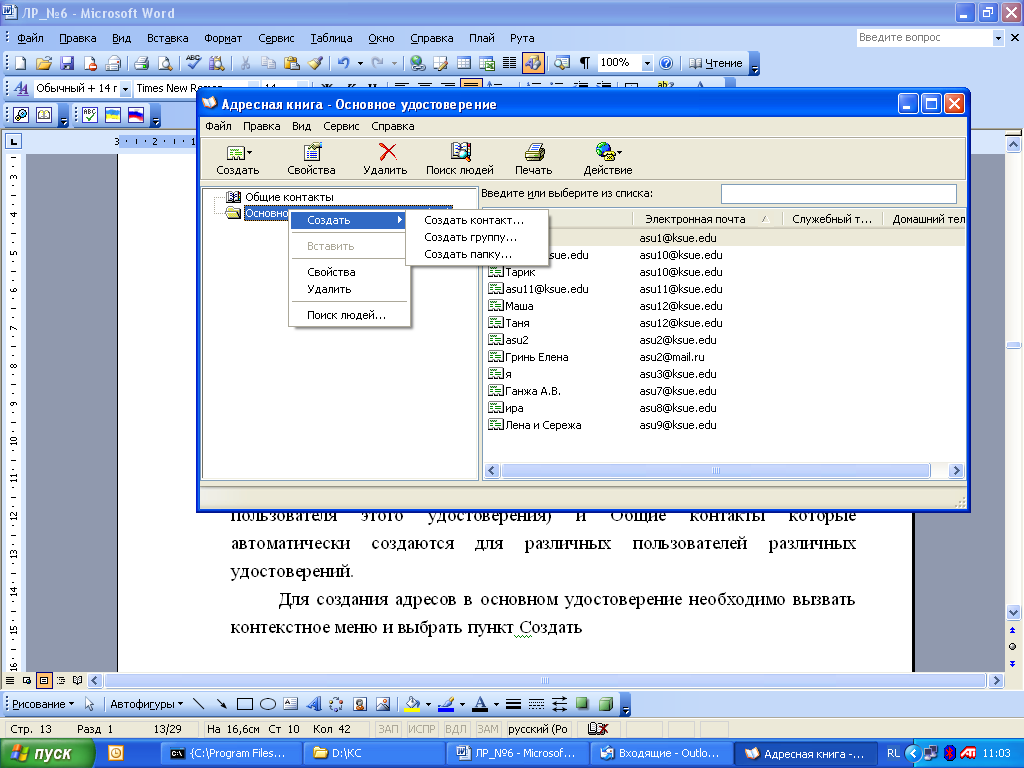
Task: Choose Создать контакт... from submenu
Action: [x=476, y=220]
